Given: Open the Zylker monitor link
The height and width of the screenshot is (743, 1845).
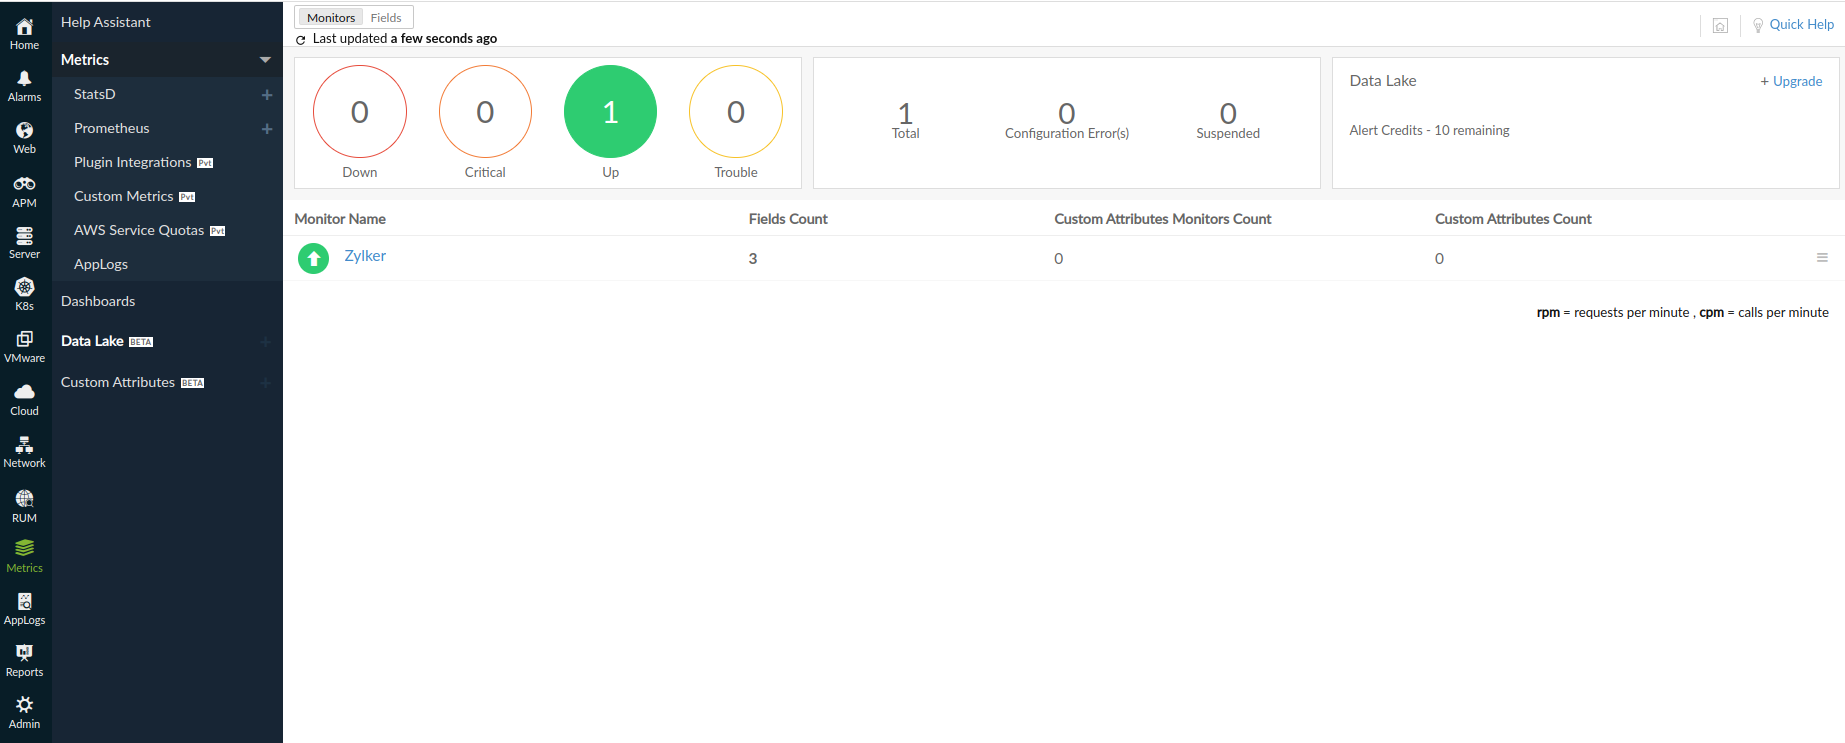Looking at the screenshot, I should [365, 256].
